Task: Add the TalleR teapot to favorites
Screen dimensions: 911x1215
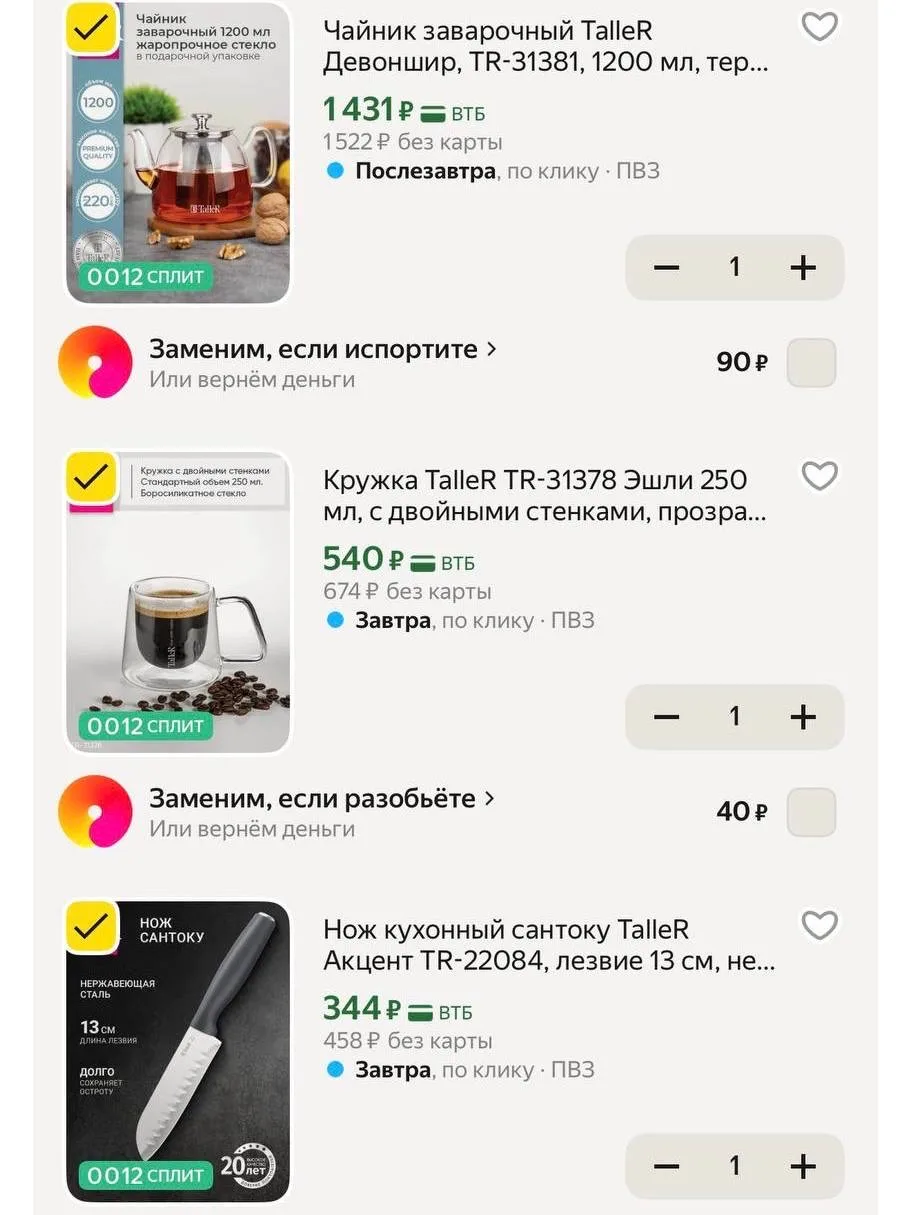Action: (x=820, y=26)
